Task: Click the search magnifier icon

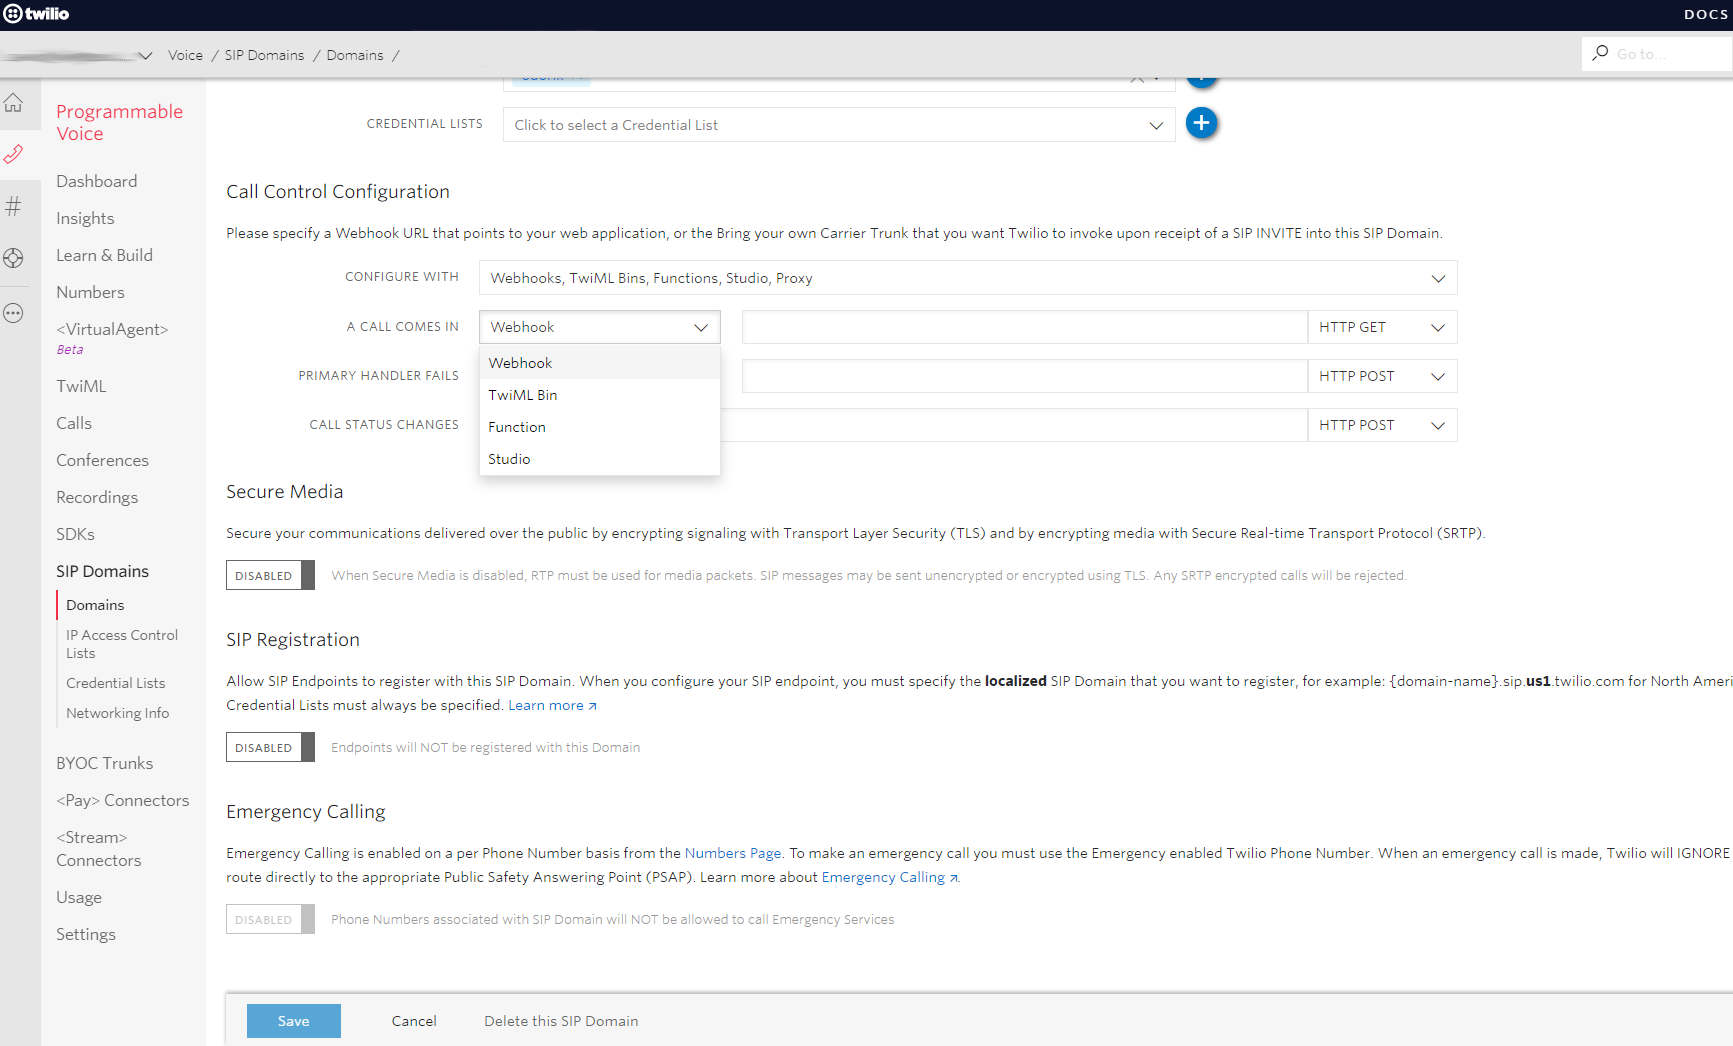Action: coord(1600,53)
